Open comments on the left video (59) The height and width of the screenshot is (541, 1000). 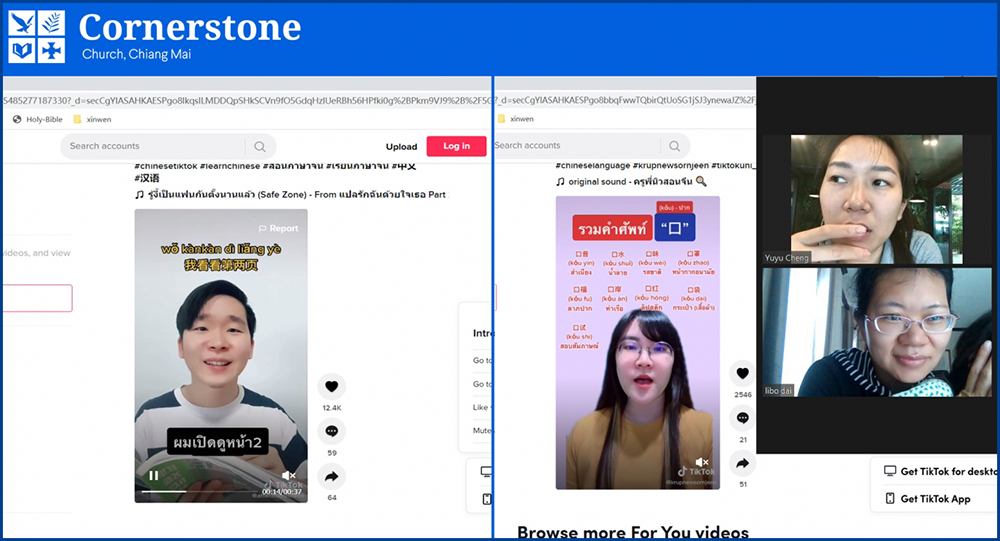(332, 431)
